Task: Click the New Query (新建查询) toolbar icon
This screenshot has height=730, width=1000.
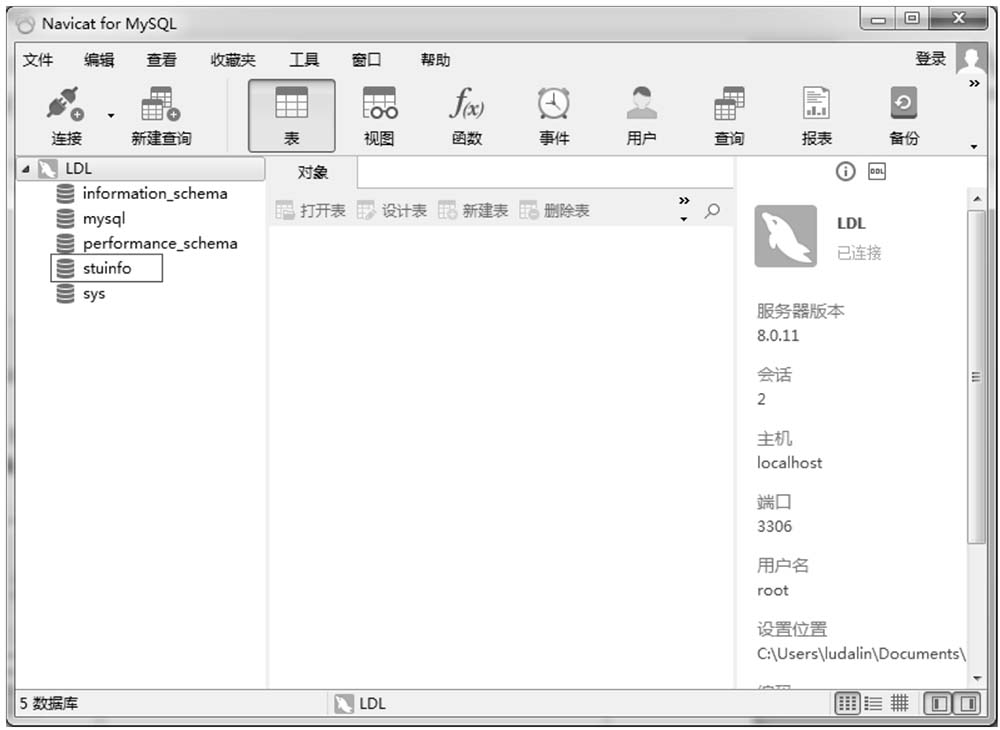Action: [x=161, y=104]
